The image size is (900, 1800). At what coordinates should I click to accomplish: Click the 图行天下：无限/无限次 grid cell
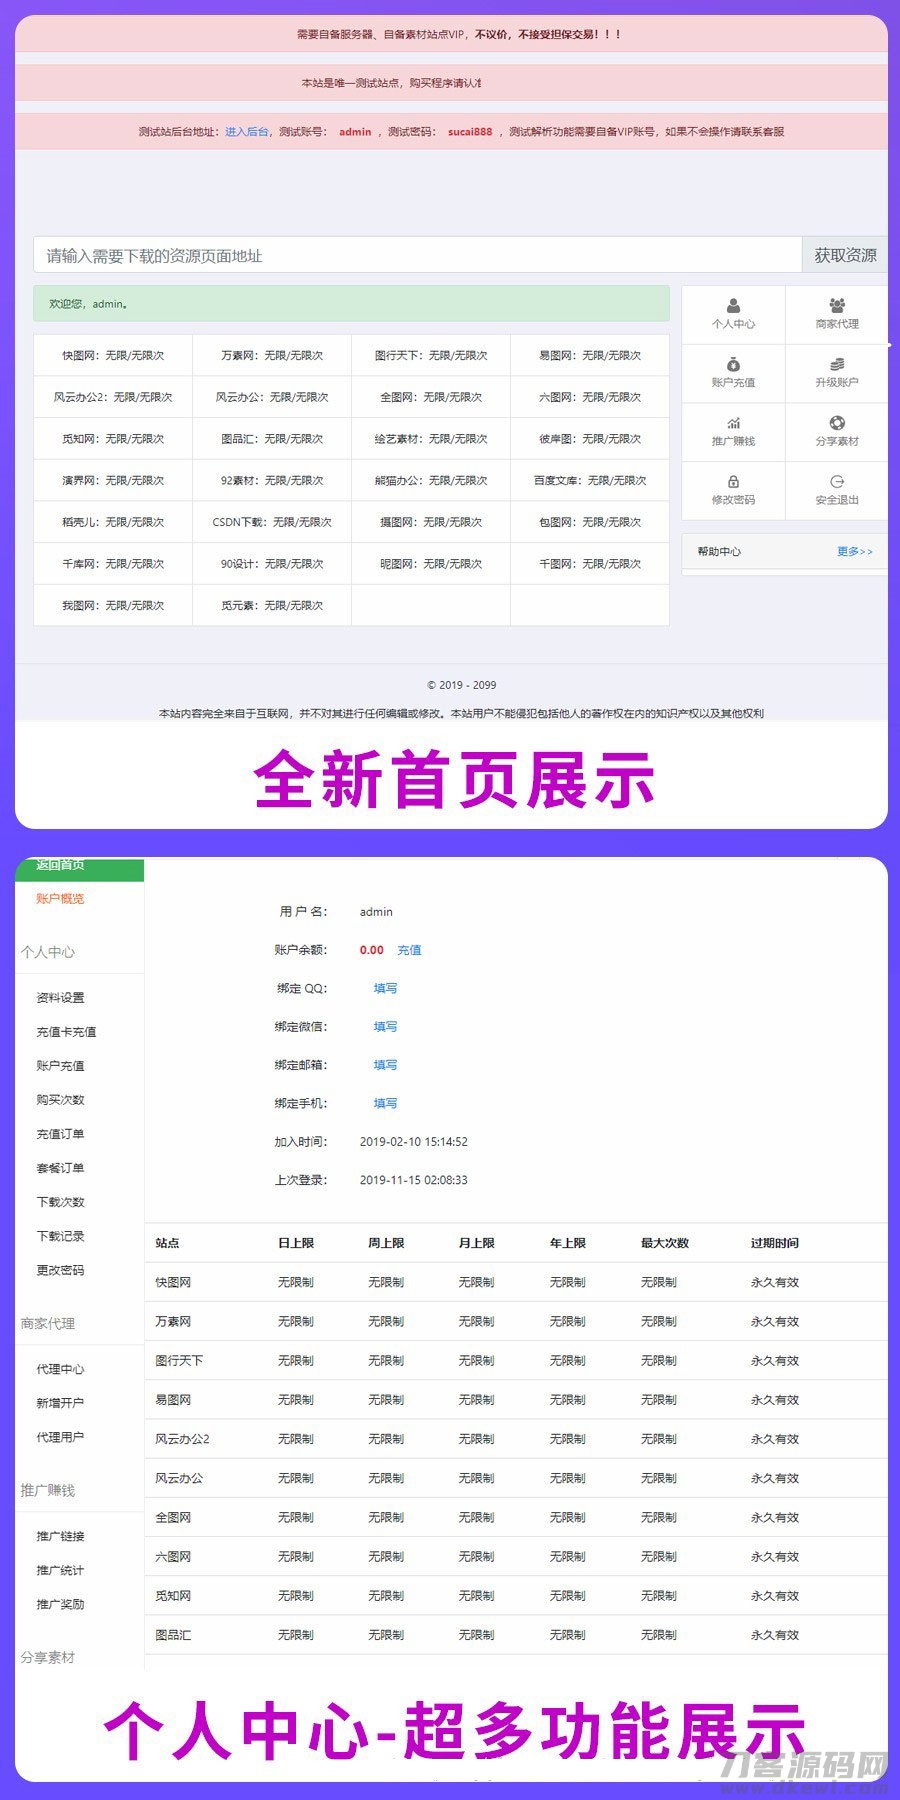[431, 355]
